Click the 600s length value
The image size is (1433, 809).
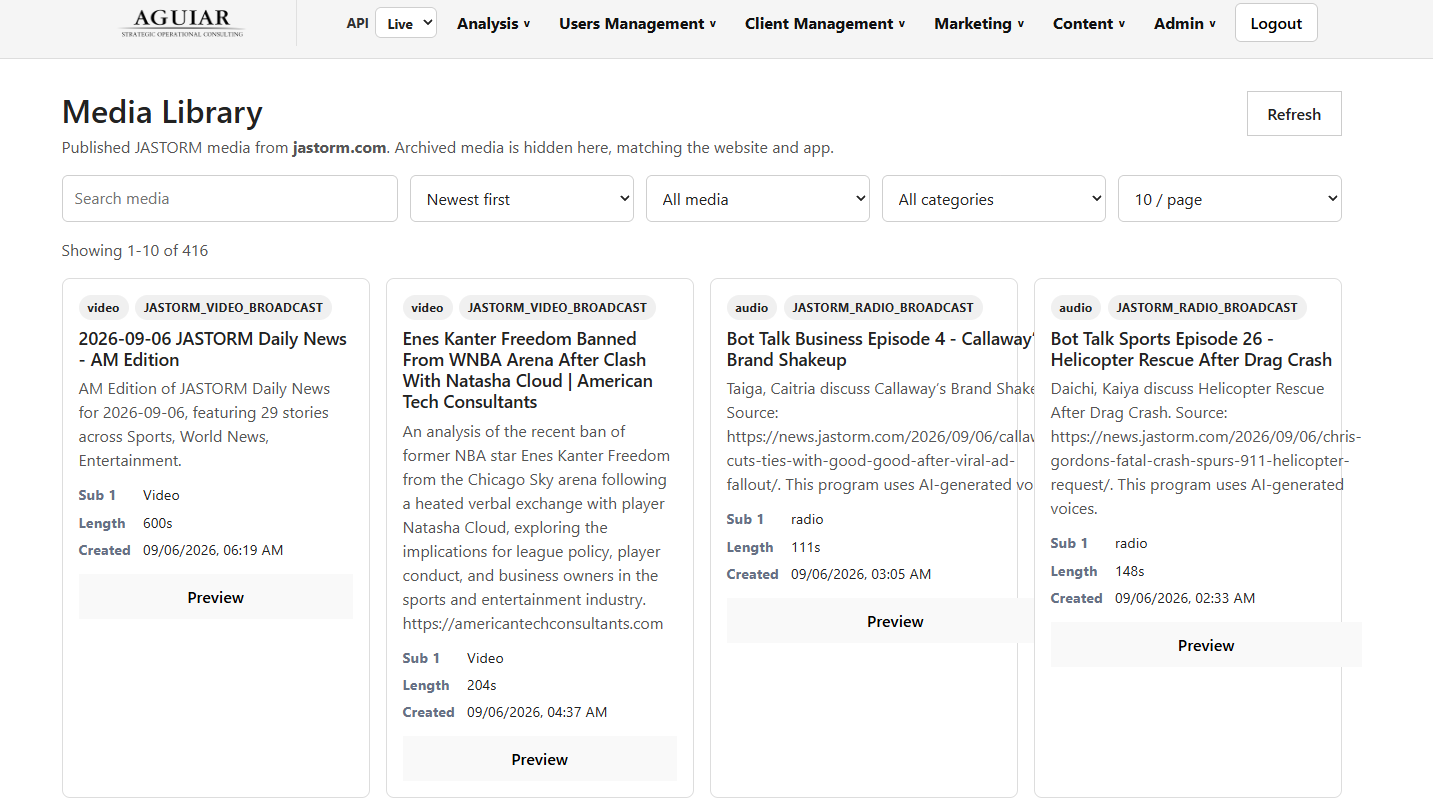click(158, 523)
